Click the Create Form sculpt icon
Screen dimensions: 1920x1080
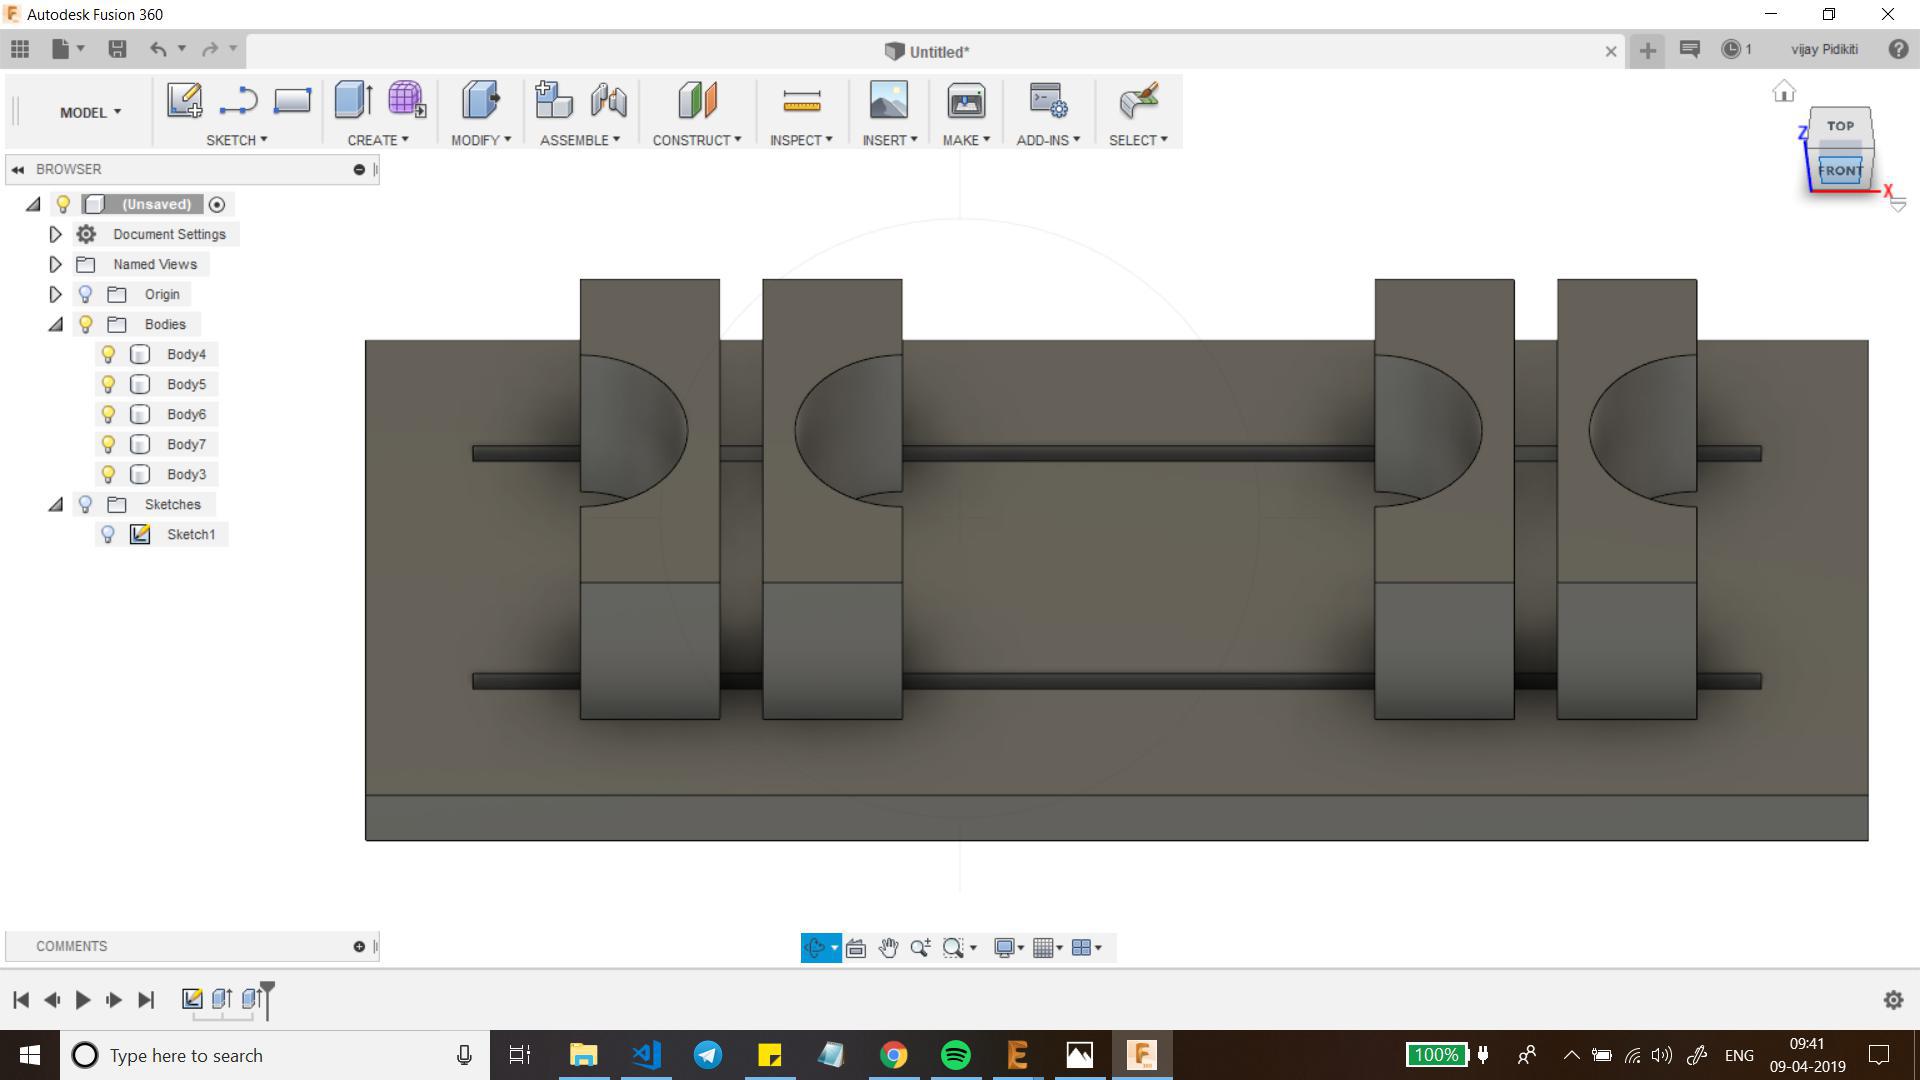click(x=406, y=101)
